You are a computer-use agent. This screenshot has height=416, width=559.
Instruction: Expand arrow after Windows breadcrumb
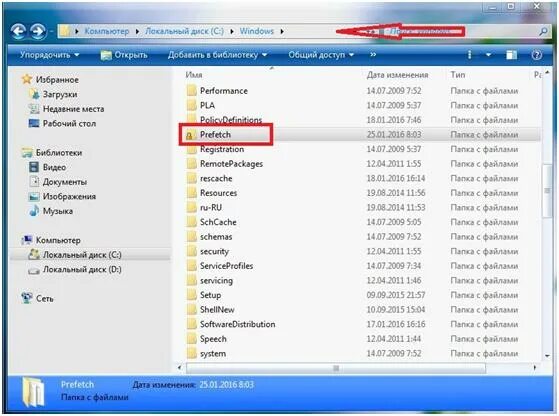pyautogui.click(x=282, y=31)
